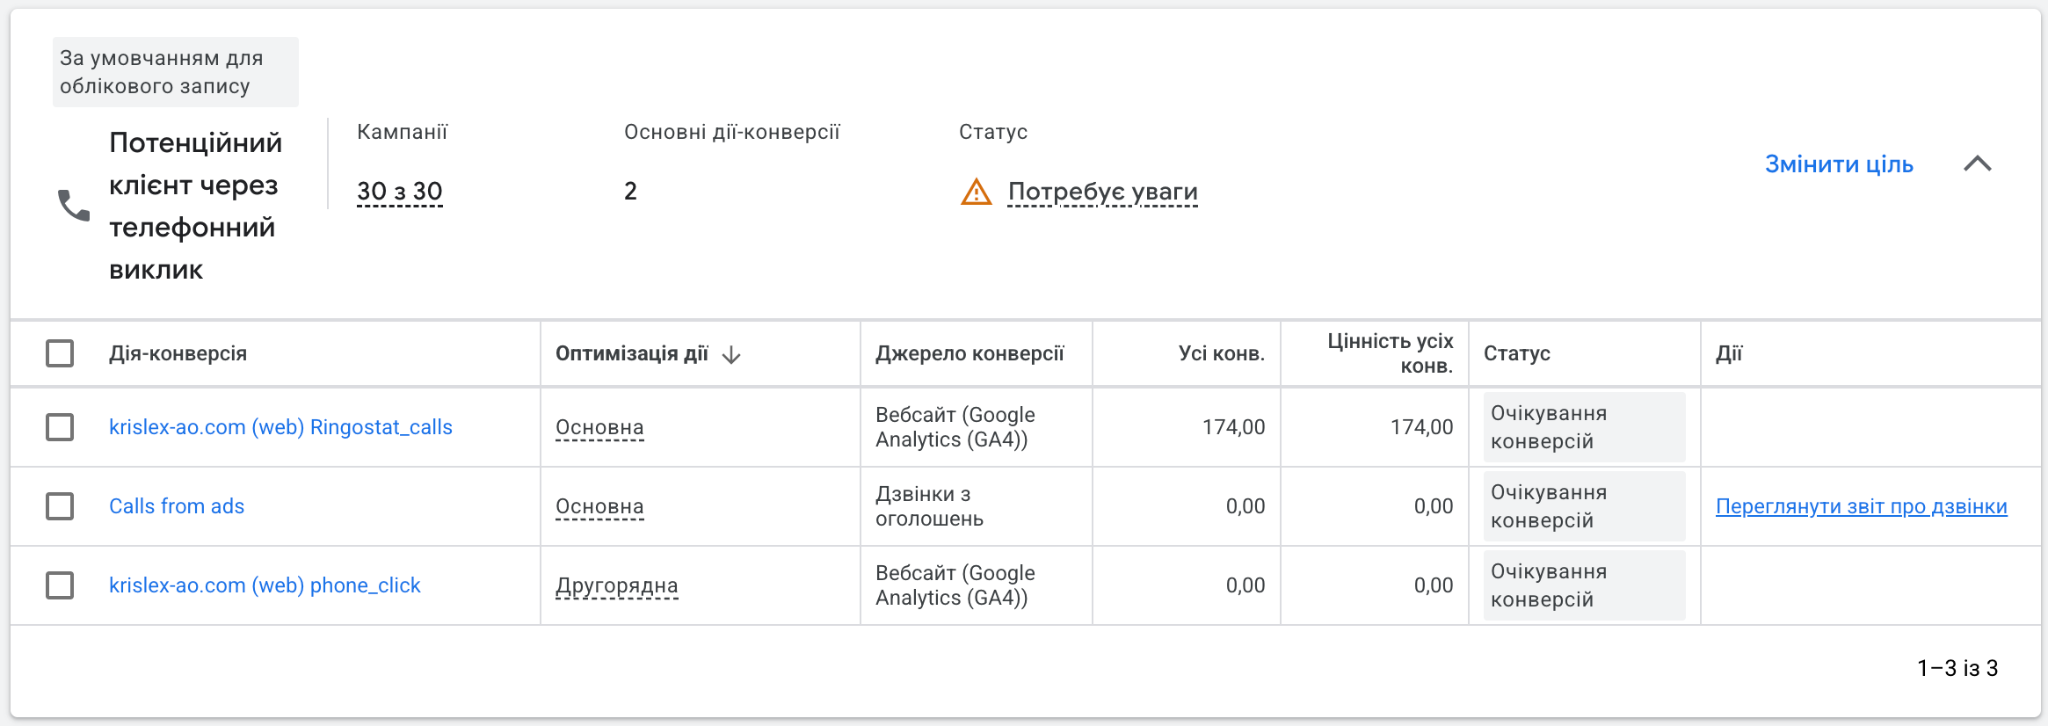Click the 1–3 із 3 pagination text

(1957, 668)
